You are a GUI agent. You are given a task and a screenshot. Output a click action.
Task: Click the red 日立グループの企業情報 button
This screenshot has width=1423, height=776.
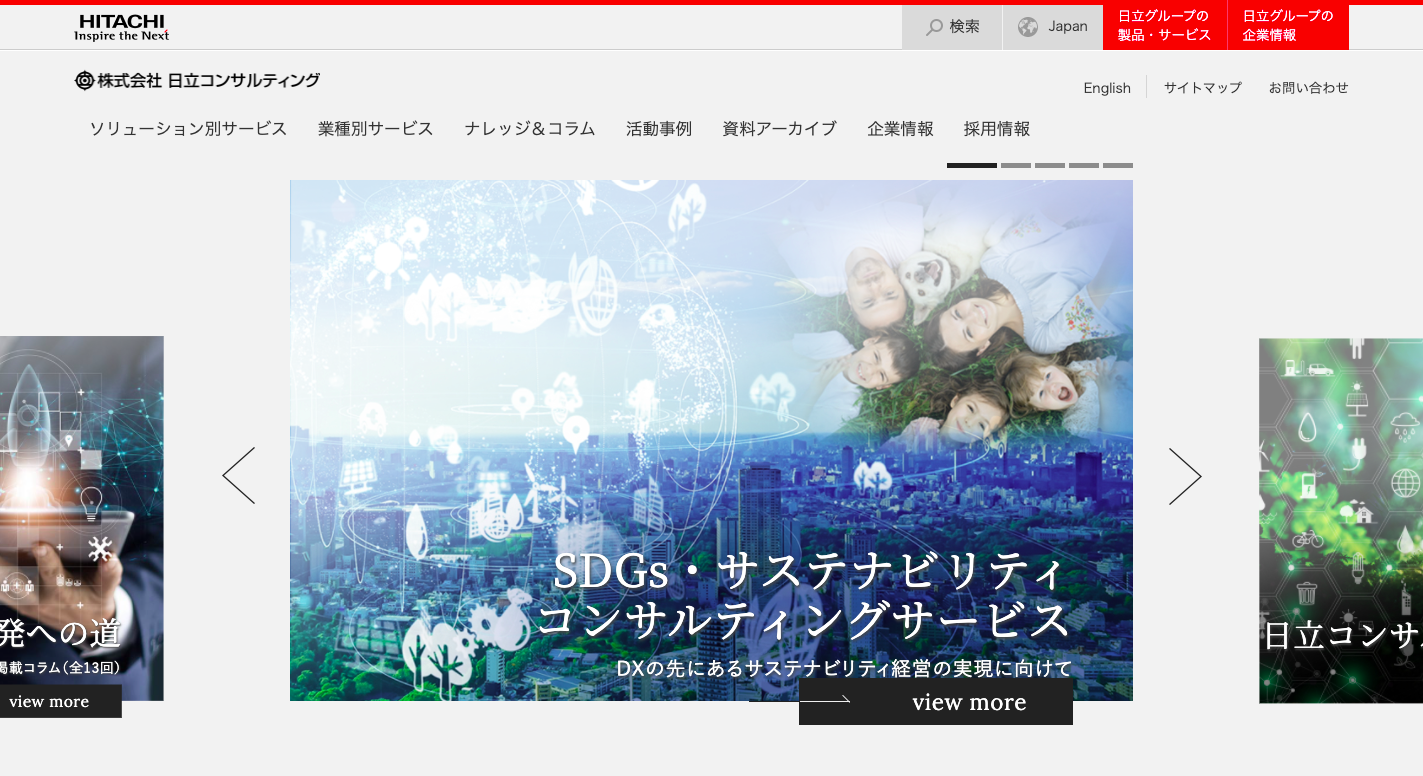click(x=1287, y=26)
